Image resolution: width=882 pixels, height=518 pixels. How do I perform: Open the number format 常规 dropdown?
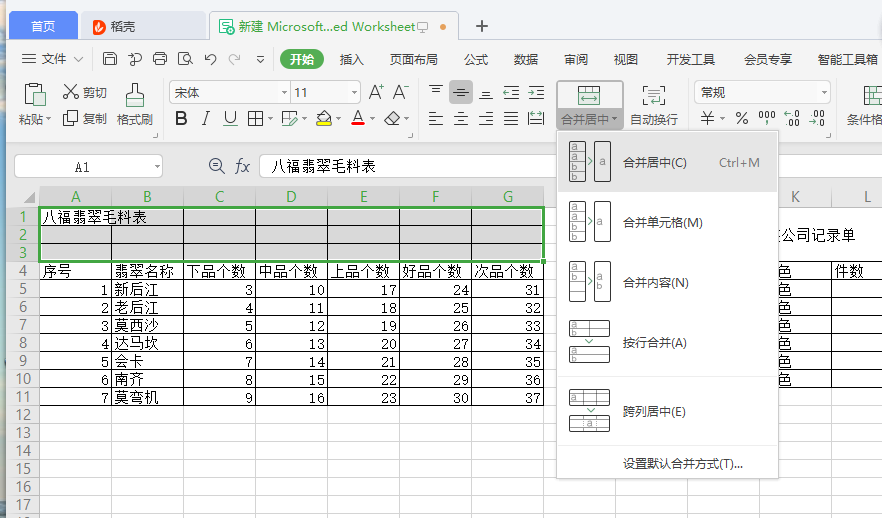pos(824,92)
